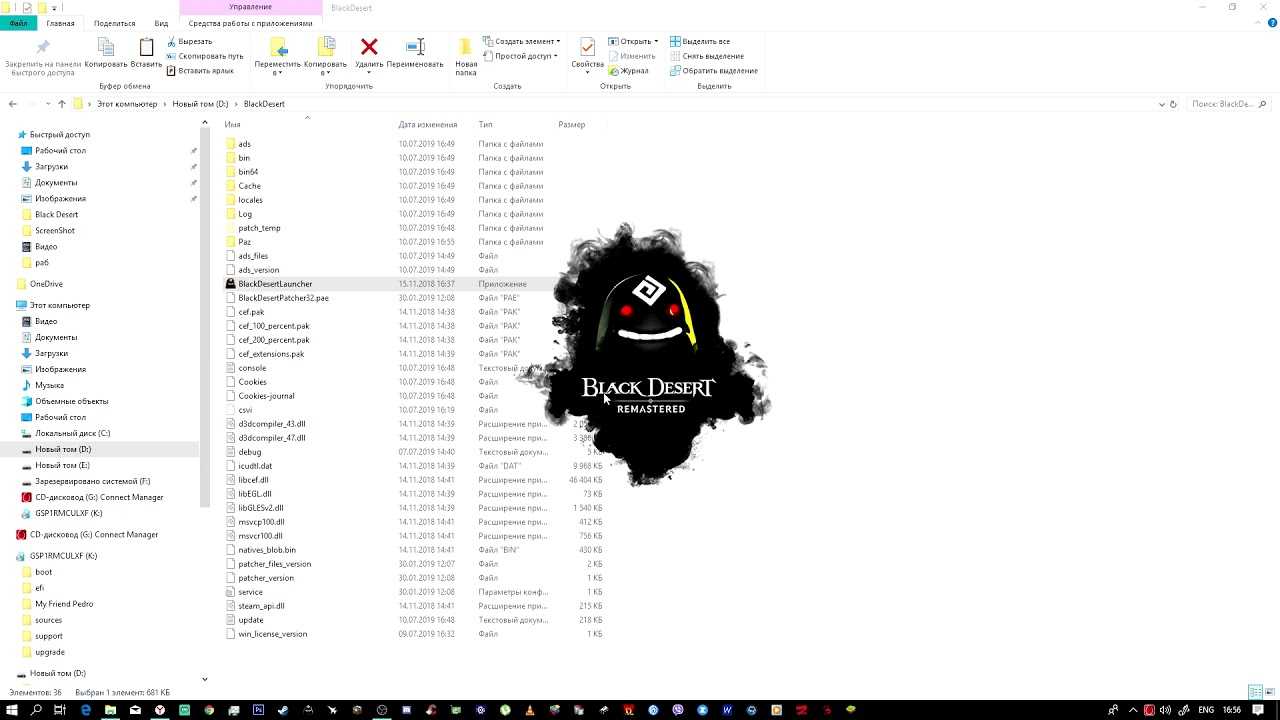Sort by Дата изменения column header
The image size is (1280, 720).
(428, 125)
